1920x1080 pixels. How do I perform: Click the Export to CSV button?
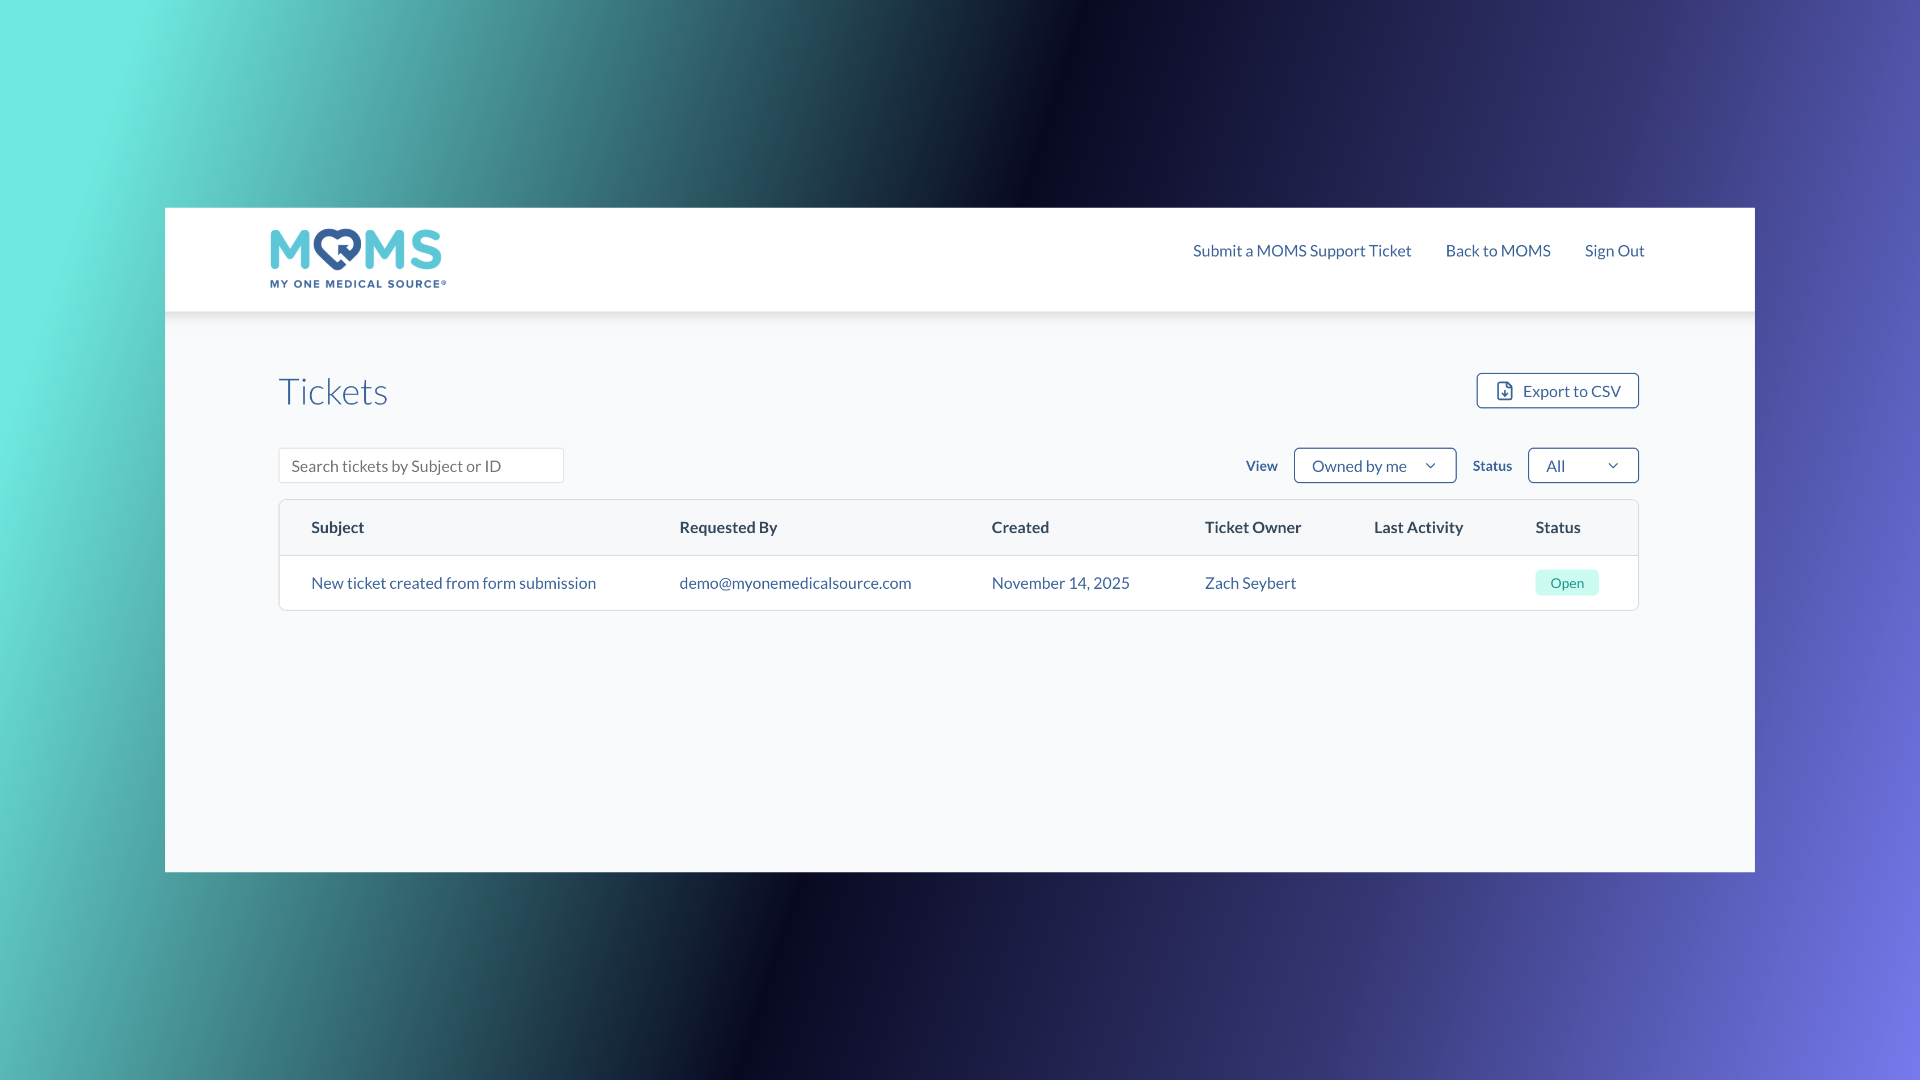pyautogui.click(x=1571, y=391)
